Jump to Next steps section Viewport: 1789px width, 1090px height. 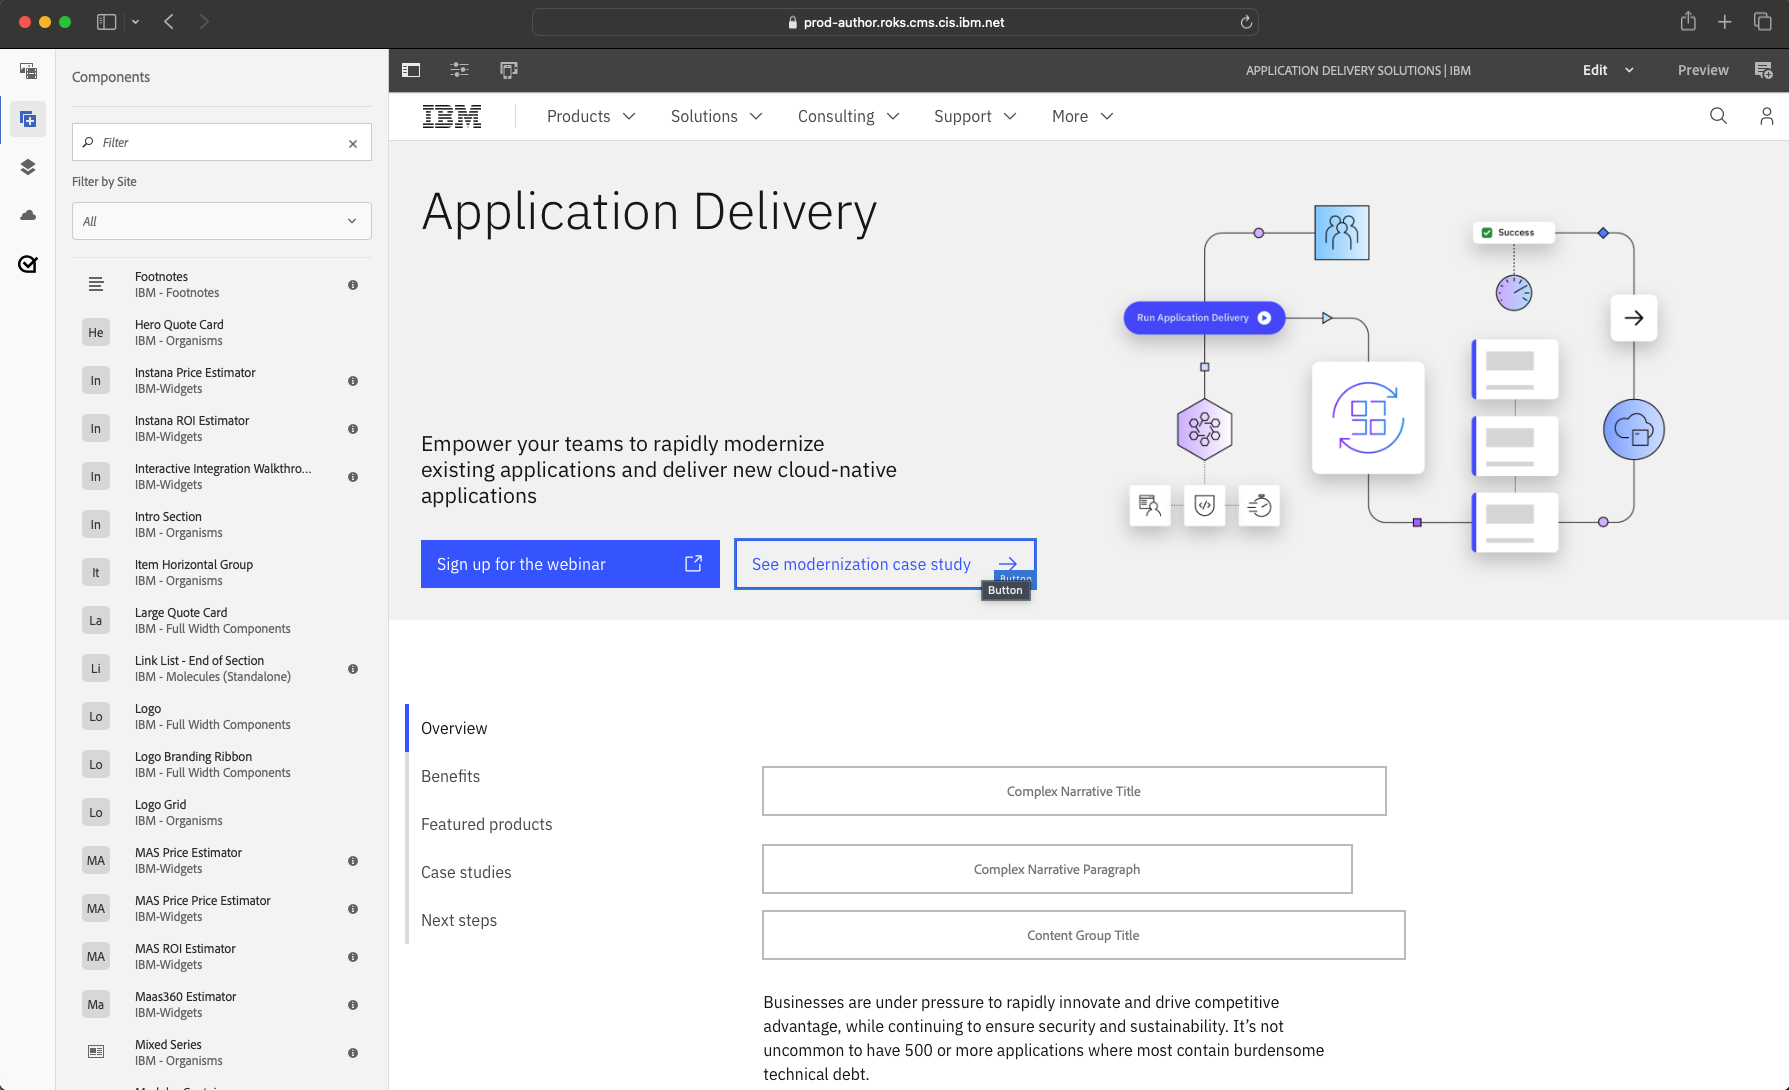click(459, 920)
